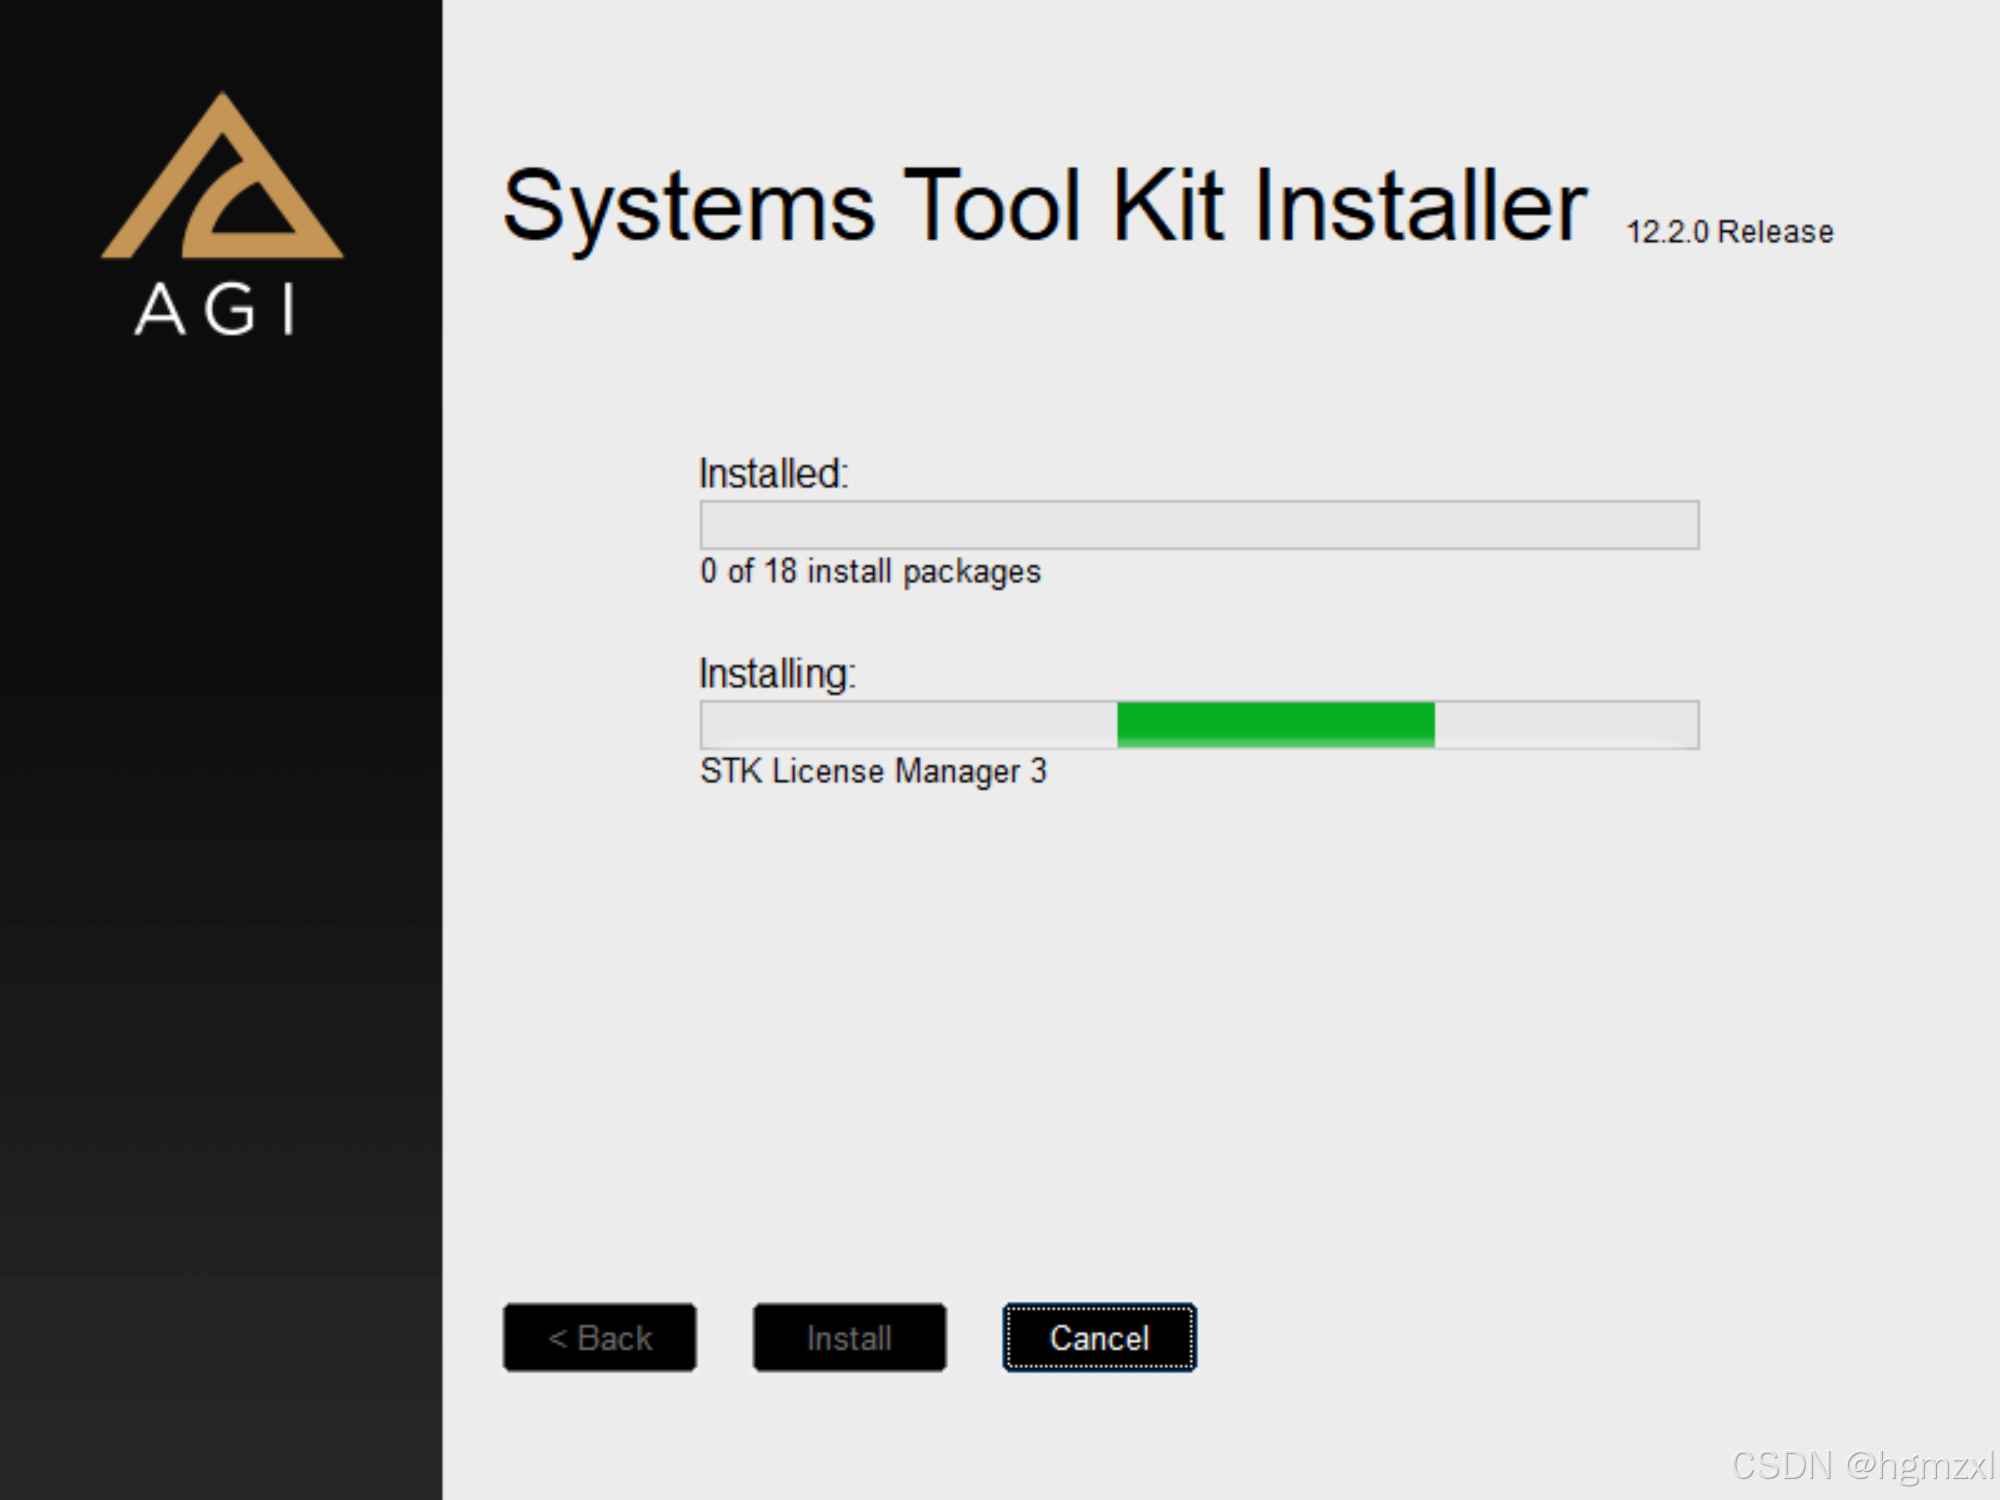Click the 'Installed:' label
This screenshot has height=1500, width=2000.
pos(773,473)
